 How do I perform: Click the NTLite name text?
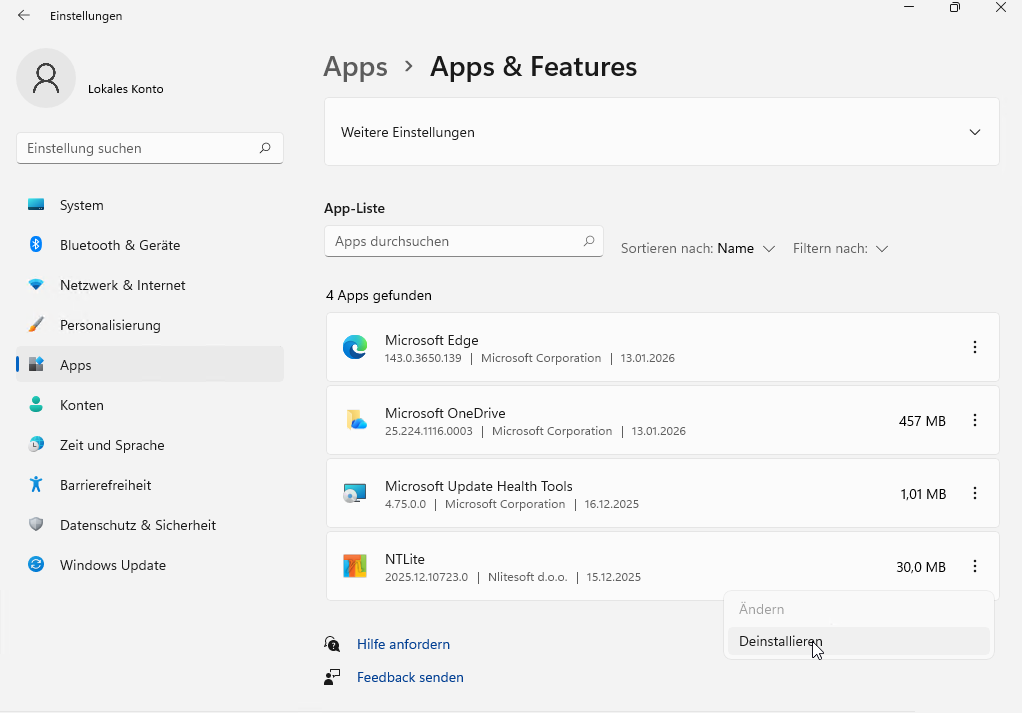click(x=405, y=559)
